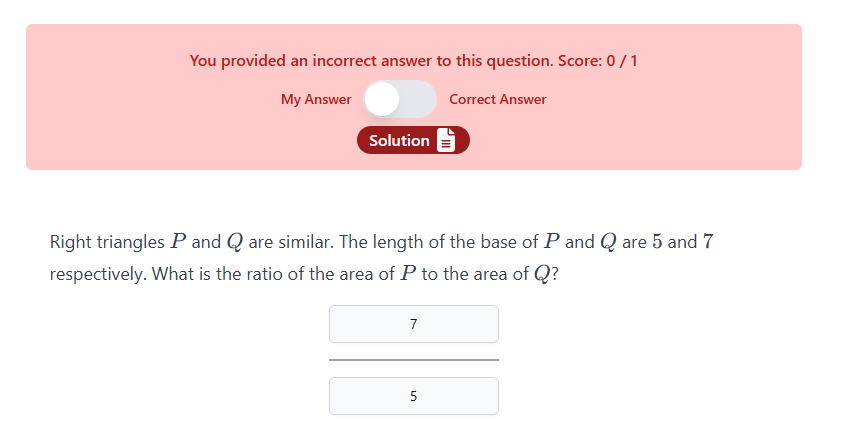
Task: Click the "My Answer" label
Action: tap(316, 99)
